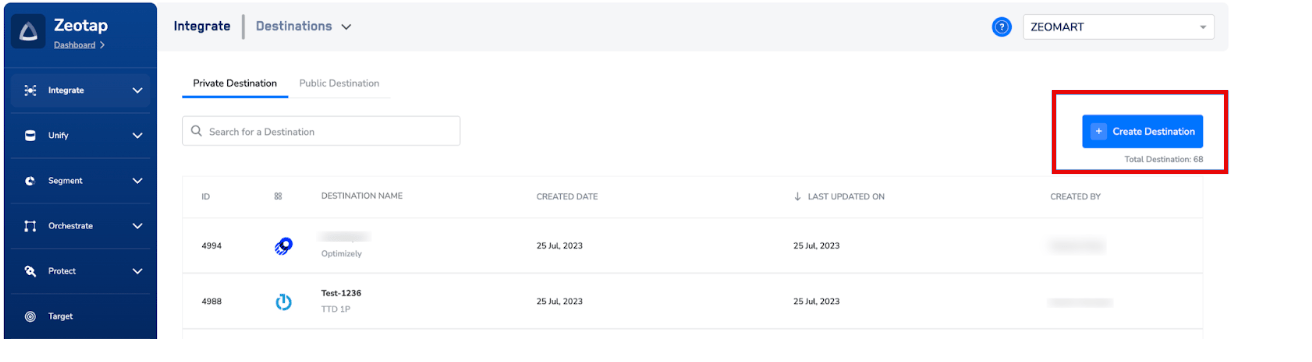The width and height of the screenshot is (1312, 362).
Task: Switch to Public Destination tab
Action: (339, 83)
